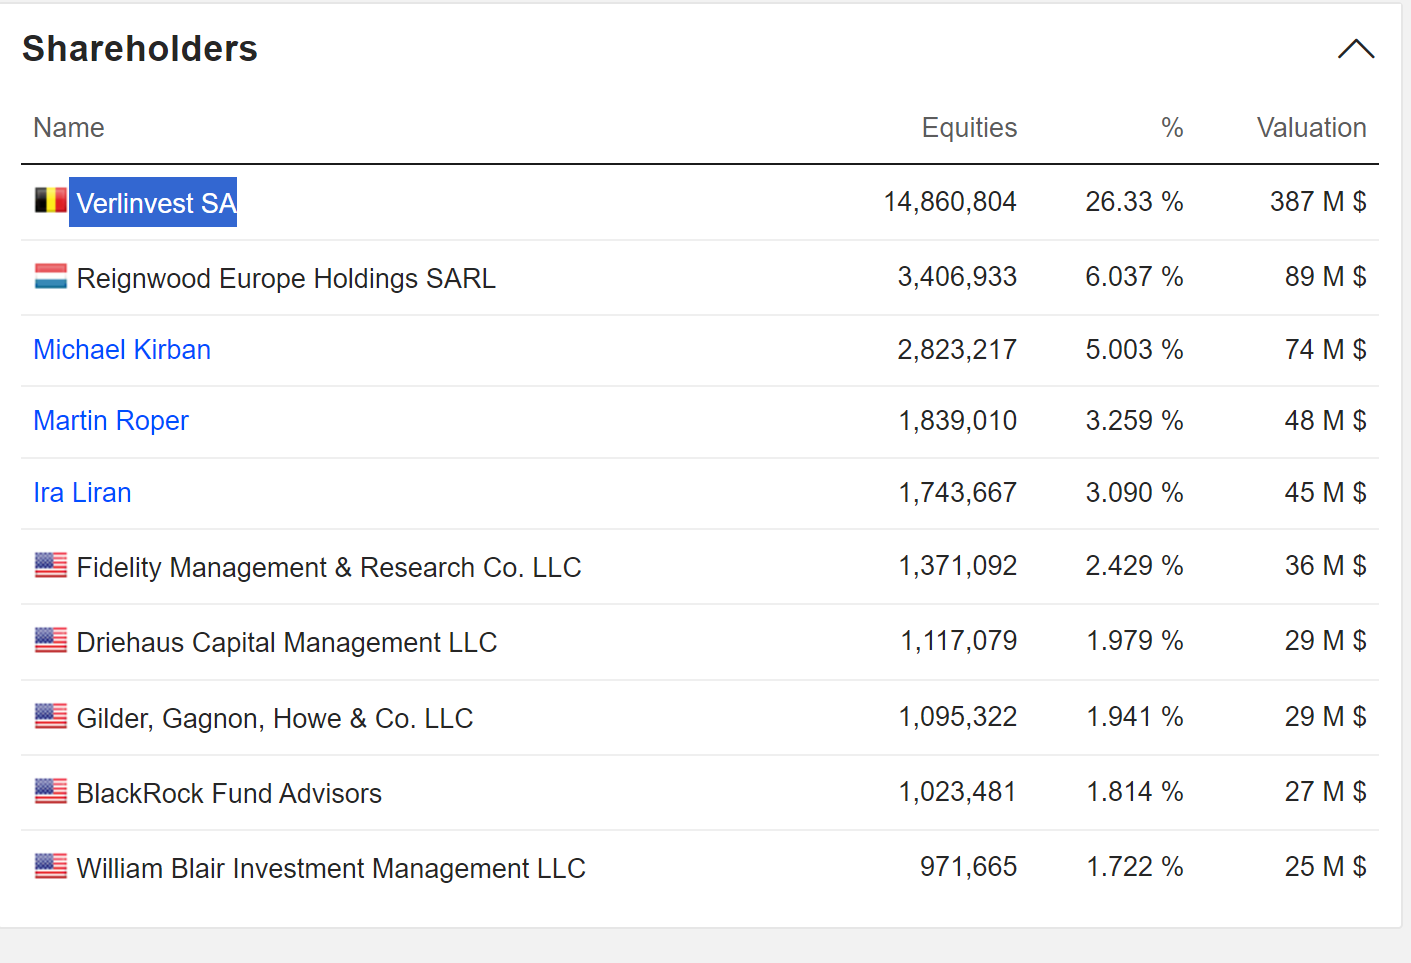The image size is (1411, 963).
Task: Collapse the Shareholders section chevron
Action: [x=1356, y=49]
